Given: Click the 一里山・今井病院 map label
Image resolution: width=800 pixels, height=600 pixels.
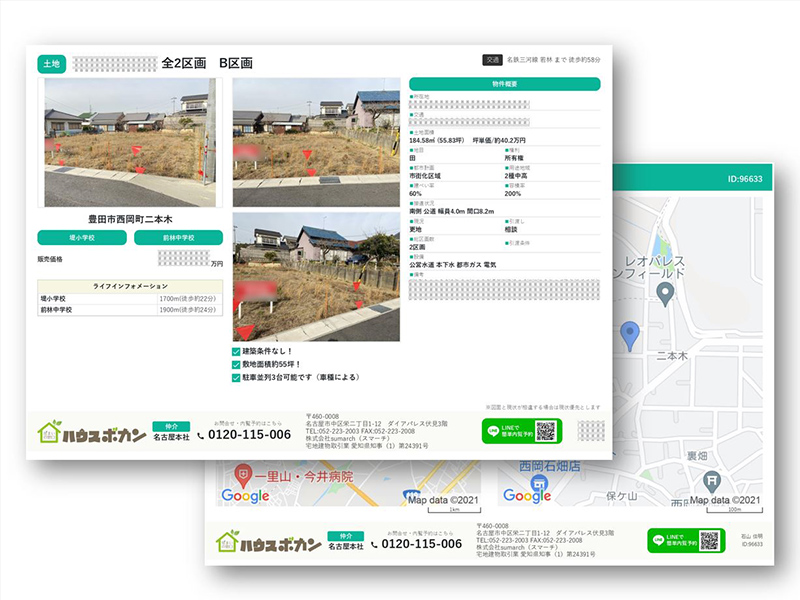Looking at the screenshot, I should [x=304, y=477].
